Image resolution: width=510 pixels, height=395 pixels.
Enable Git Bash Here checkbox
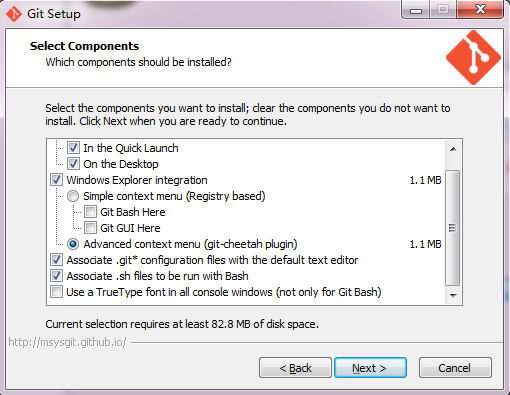(x=90, y=212)
